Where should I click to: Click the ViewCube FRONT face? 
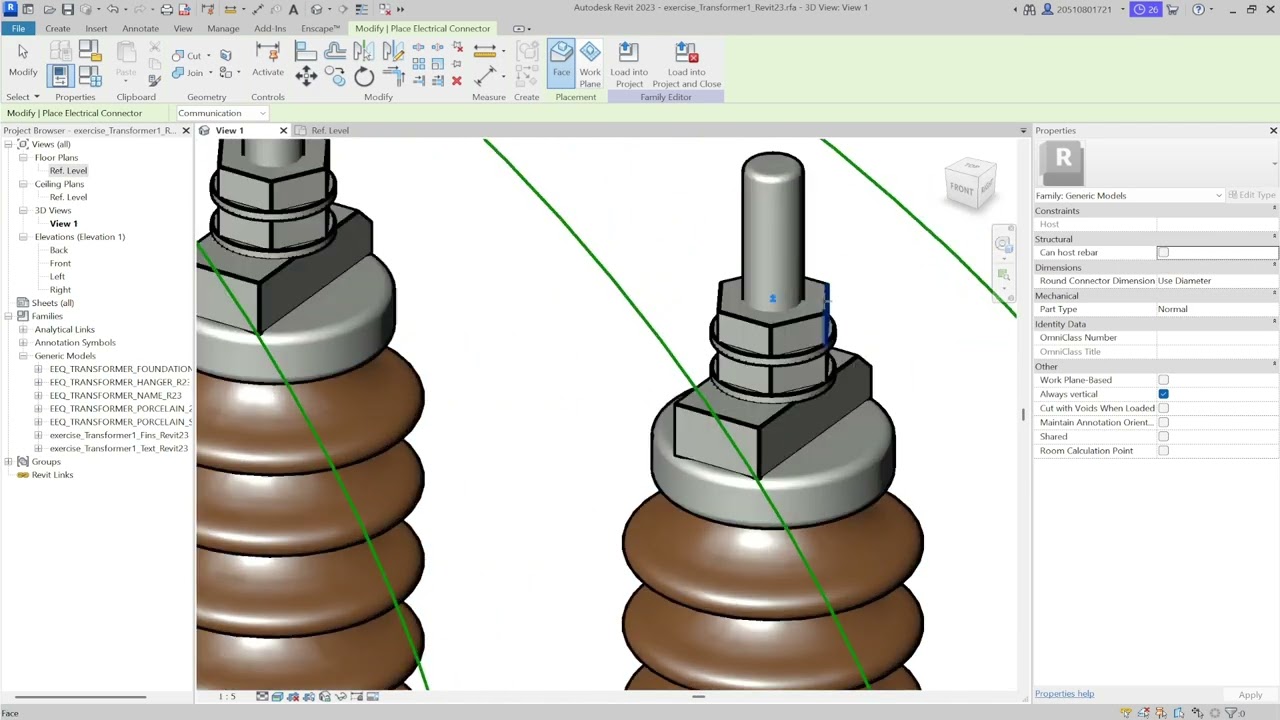click(x=961, y=188)
